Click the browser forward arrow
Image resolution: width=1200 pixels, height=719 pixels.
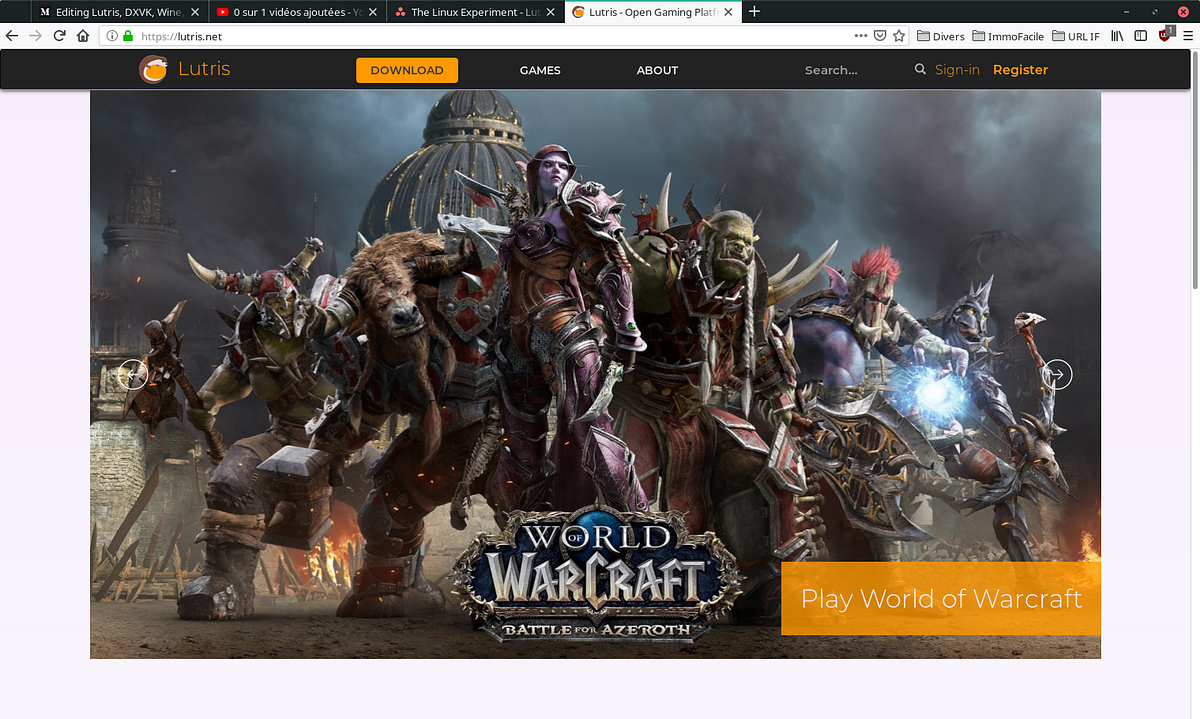tap(36, 36)
